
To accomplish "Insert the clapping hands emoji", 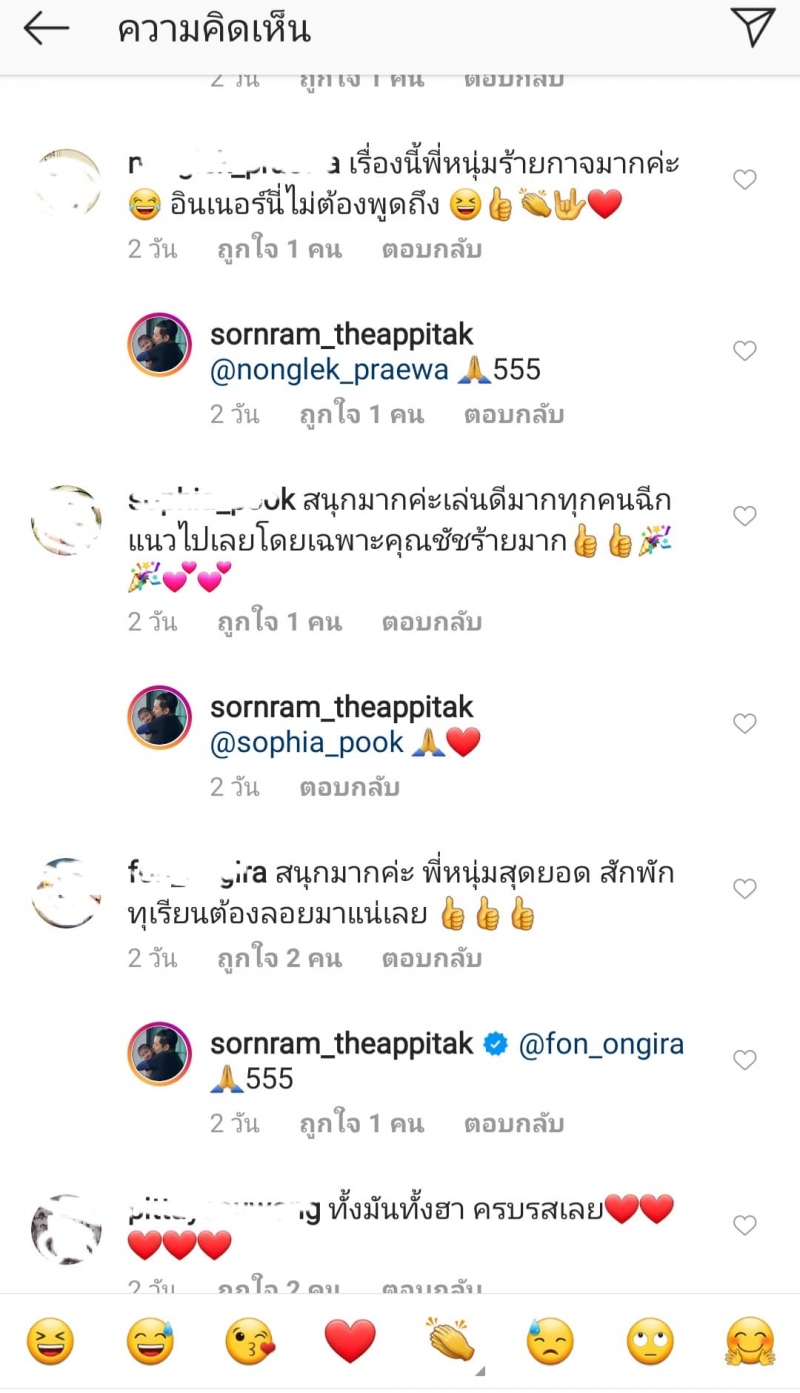I will 450,1341.
